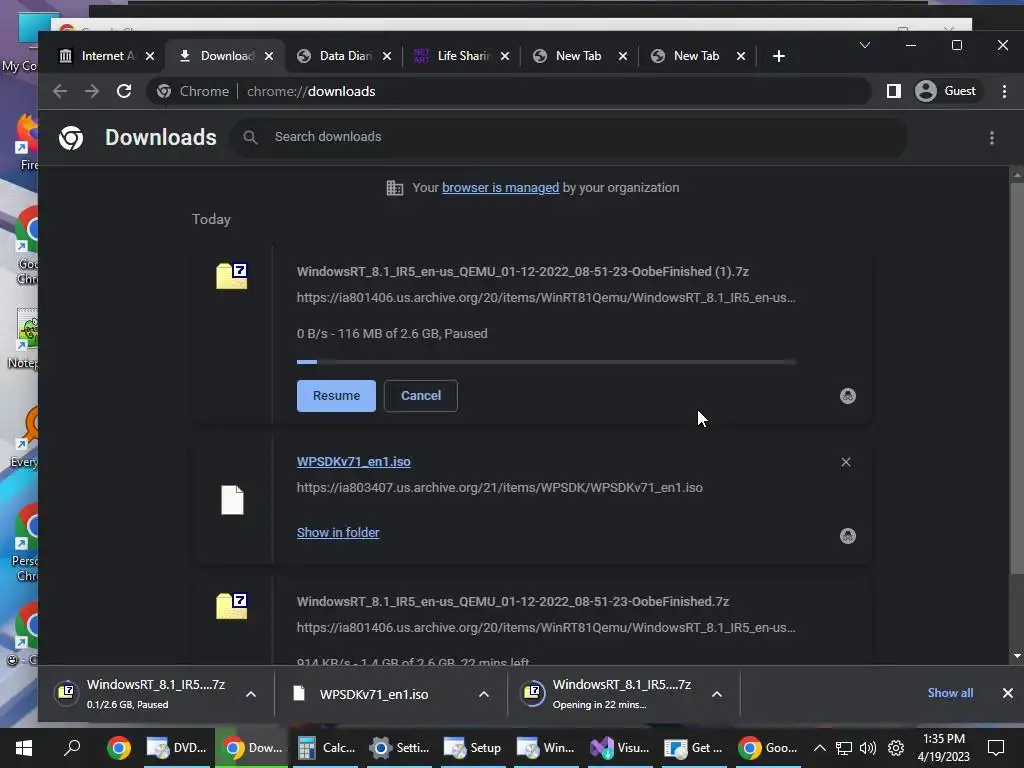Click the Search downloads field

[x=568, y=137]
